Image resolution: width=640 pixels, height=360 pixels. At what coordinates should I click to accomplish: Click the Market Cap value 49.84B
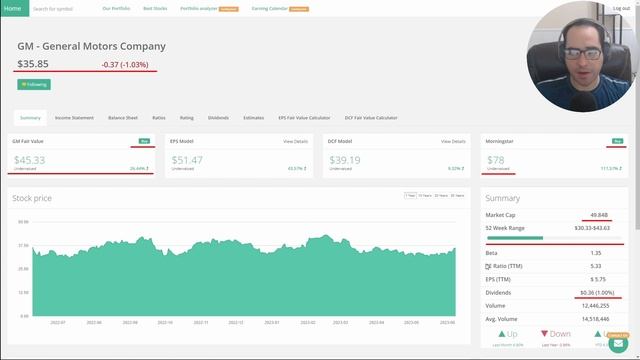[x=599, y=215]
